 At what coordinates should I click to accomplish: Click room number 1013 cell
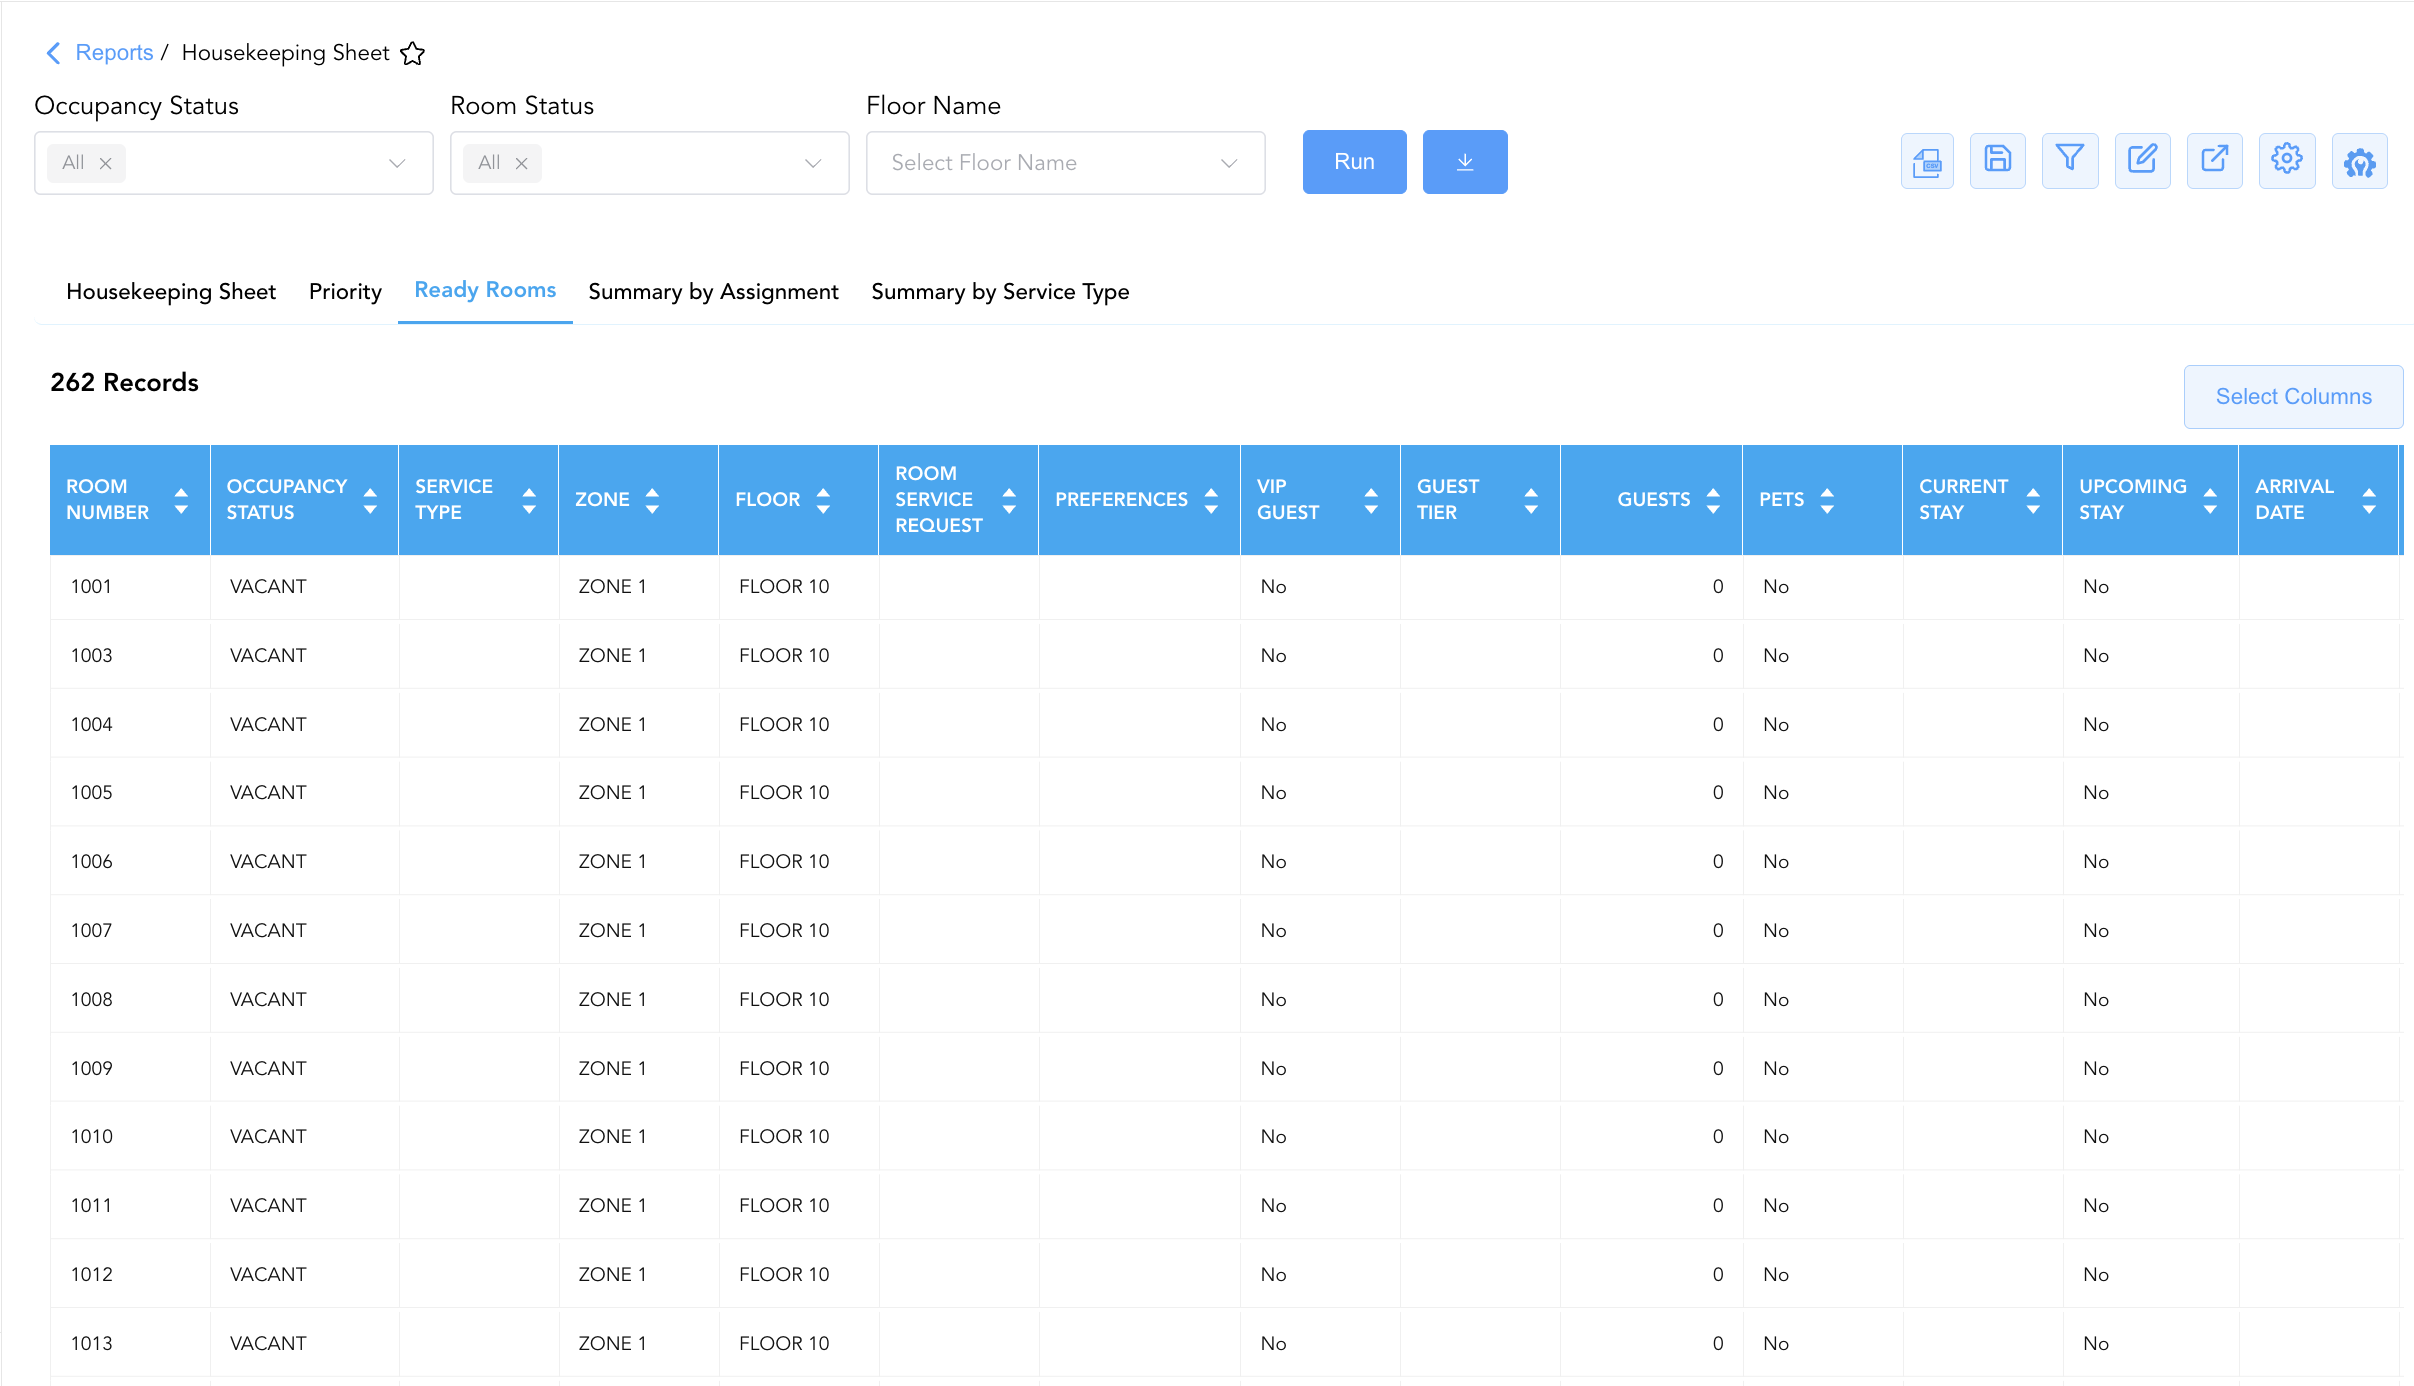coord(130,1344)
